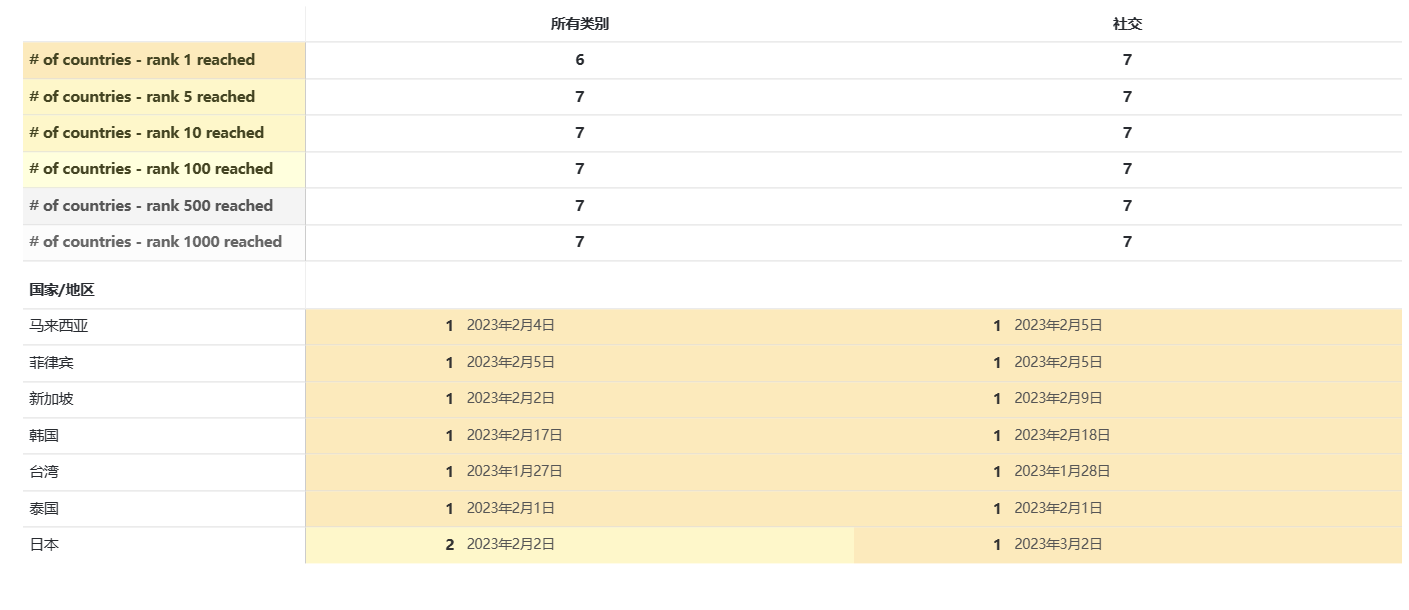Image resolution: width=1409 pixels, height=610 pixels.
Task: Click the '# of countries - rank 100 reached' label
Action: (151, 169)
